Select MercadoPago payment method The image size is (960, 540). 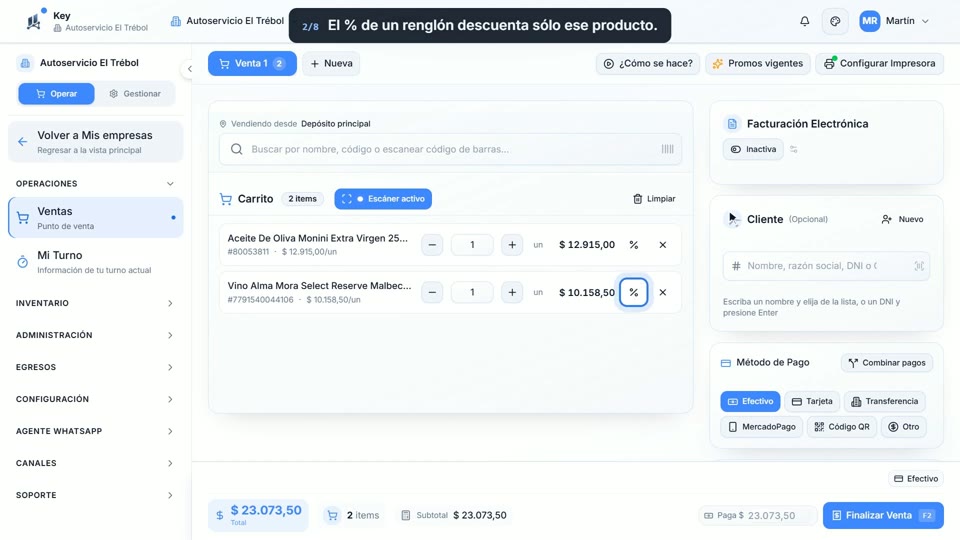762,427
